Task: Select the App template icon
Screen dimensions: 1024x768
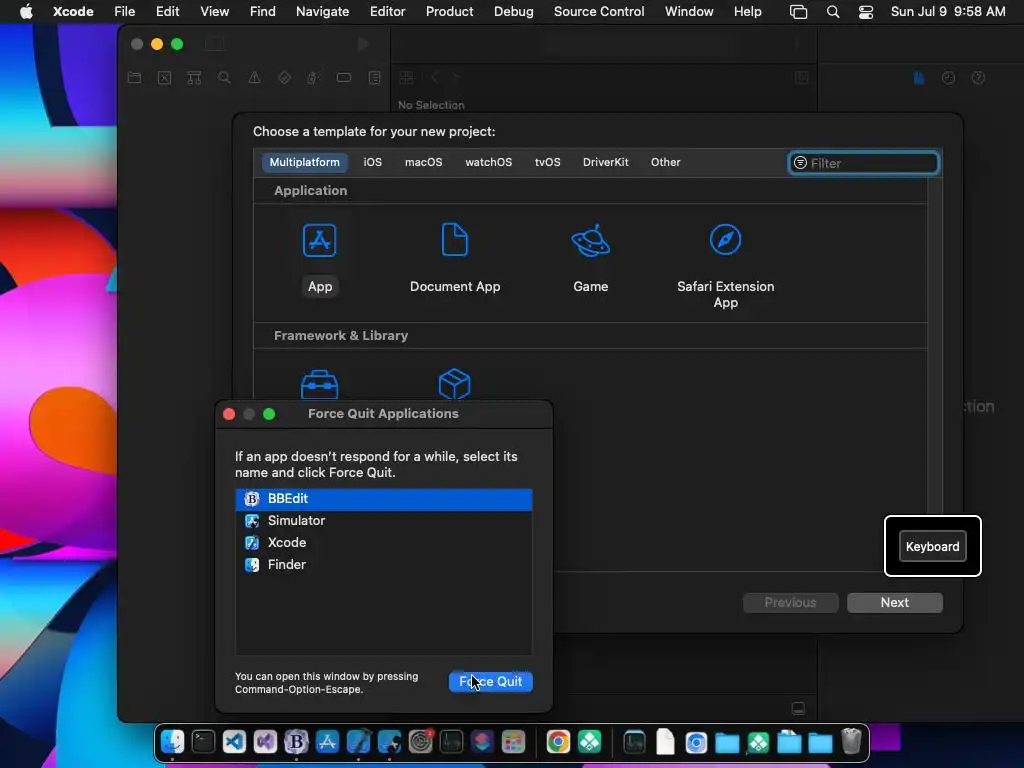Action: pos(319,240)
